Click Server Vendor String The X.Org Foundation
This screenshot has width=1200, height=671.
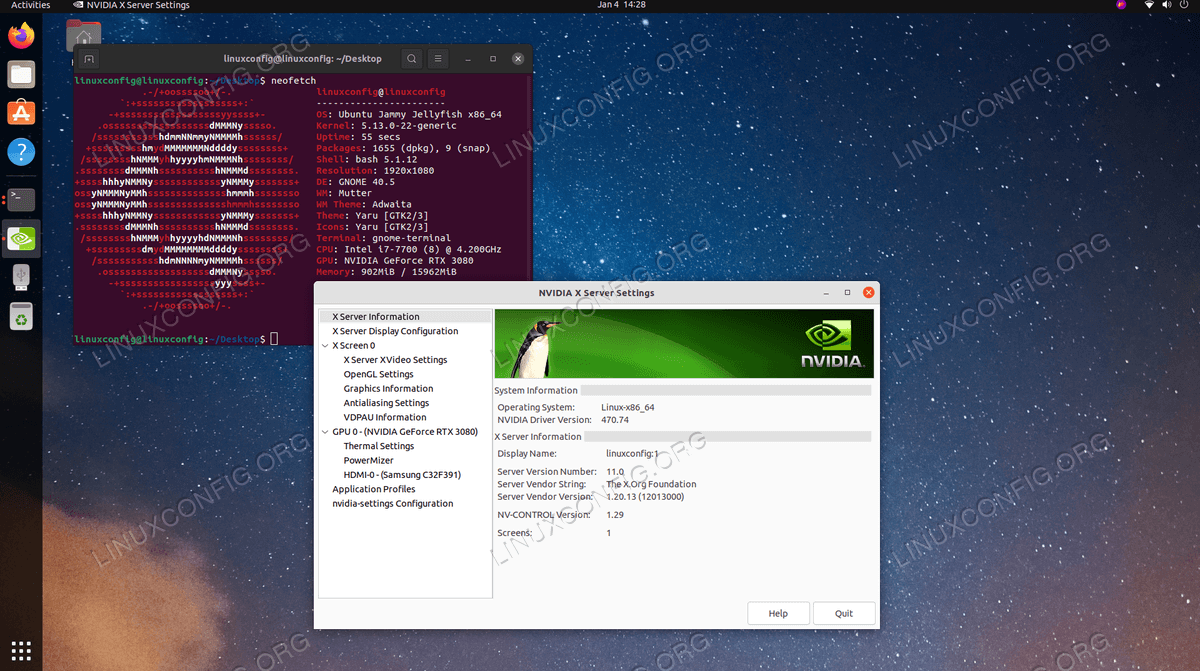tap(651, 484)
